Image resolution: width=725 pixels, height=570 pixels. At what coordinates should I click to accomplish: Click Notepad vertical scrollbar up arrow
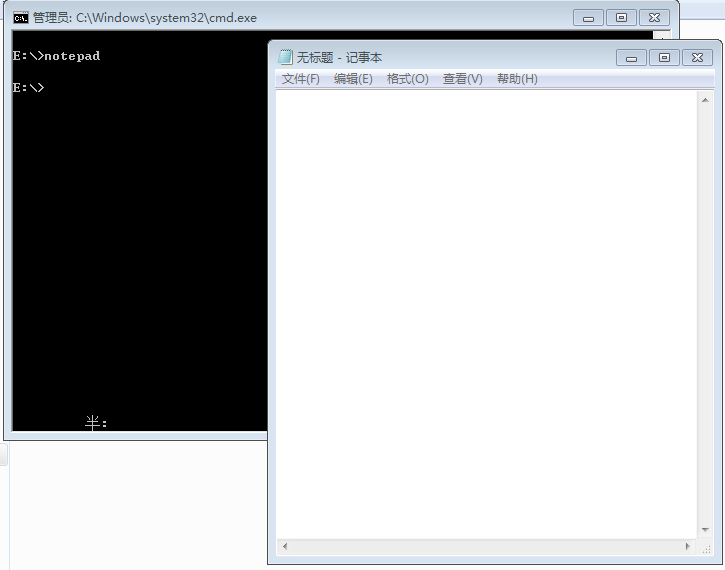coord(705,100)
